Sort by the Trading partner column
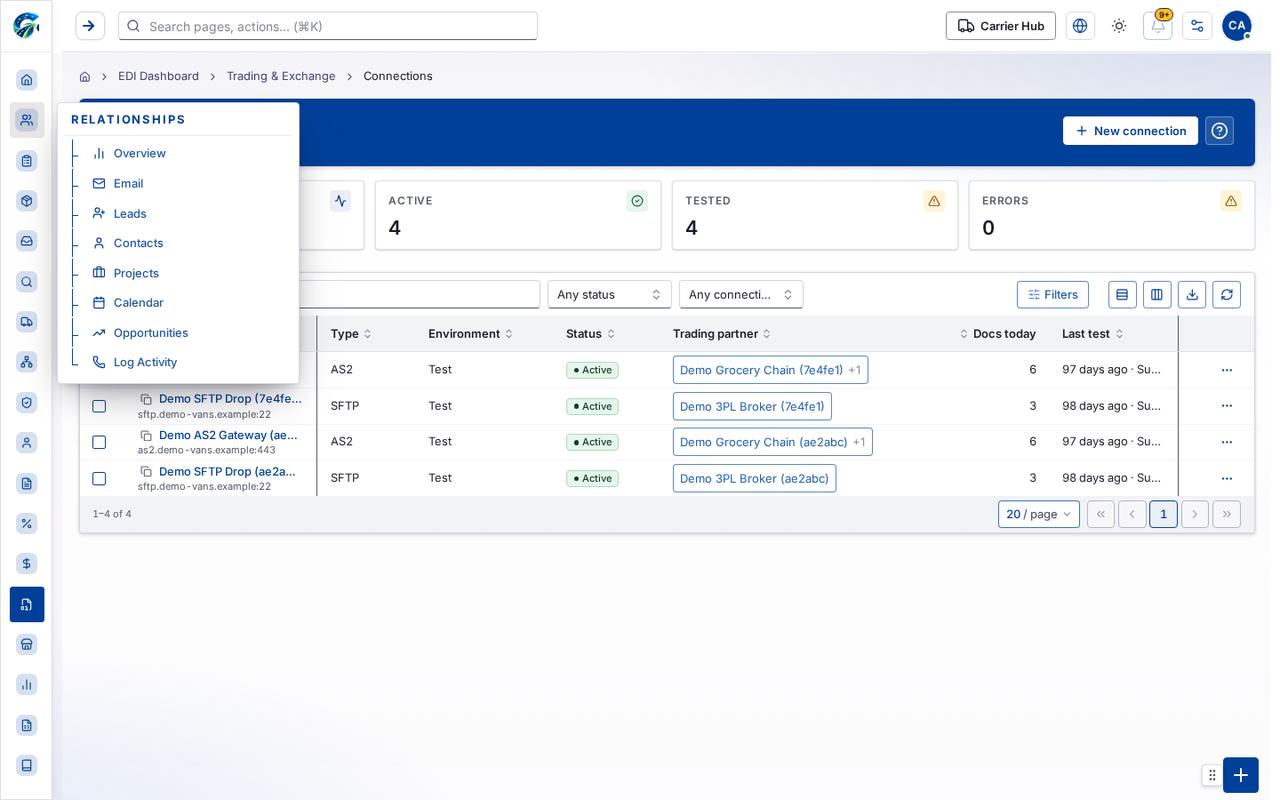This screenshot has height=800, width=1280. click(722, 334)
